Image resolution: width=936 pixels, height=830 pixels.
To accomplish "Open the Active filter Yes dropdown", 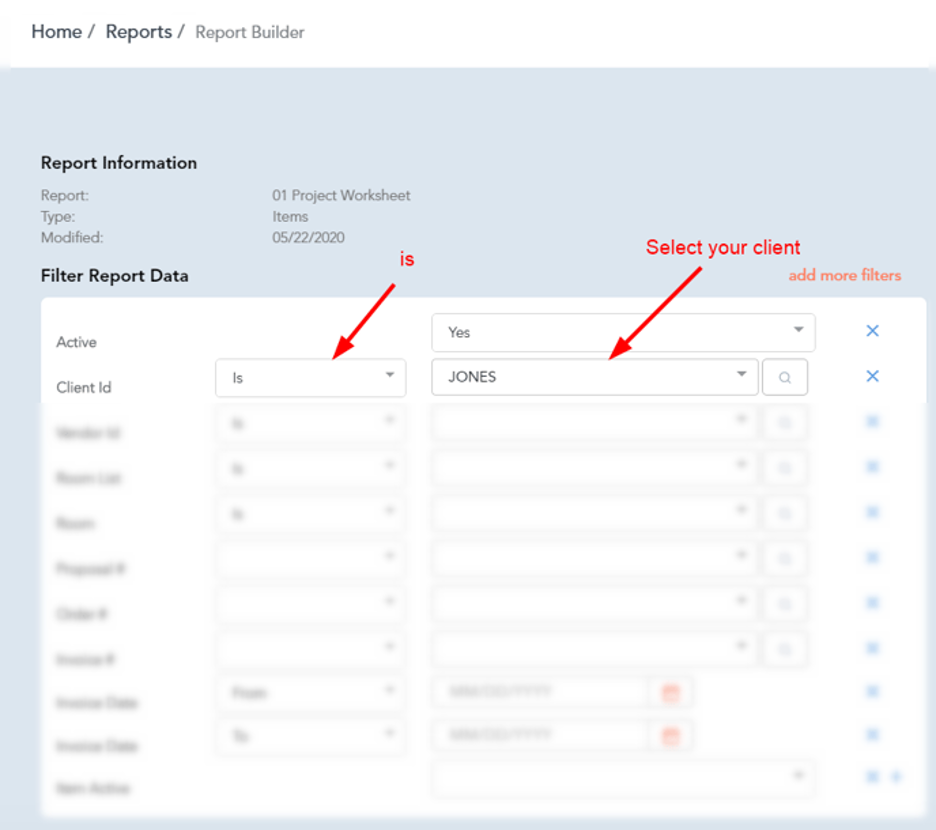I will coord(623,333).
